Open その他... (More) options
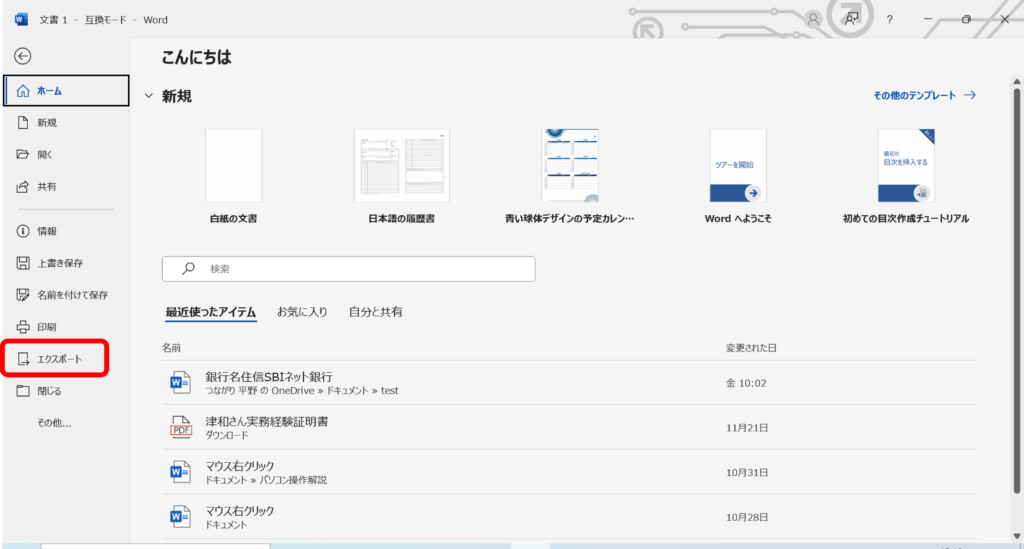Viewport: 1024px width, 549px height. [54, 423]
